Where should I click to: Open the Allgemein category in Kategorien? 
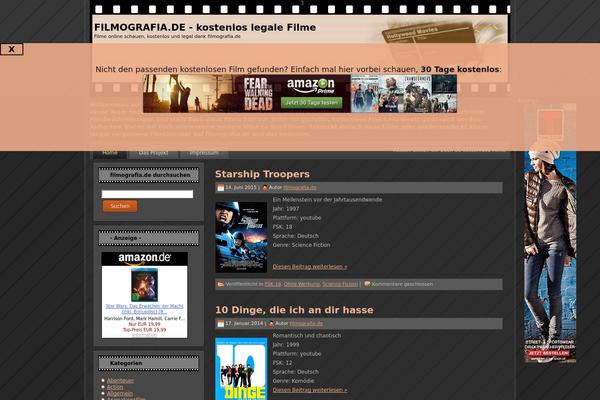click(x=120, y=393)
